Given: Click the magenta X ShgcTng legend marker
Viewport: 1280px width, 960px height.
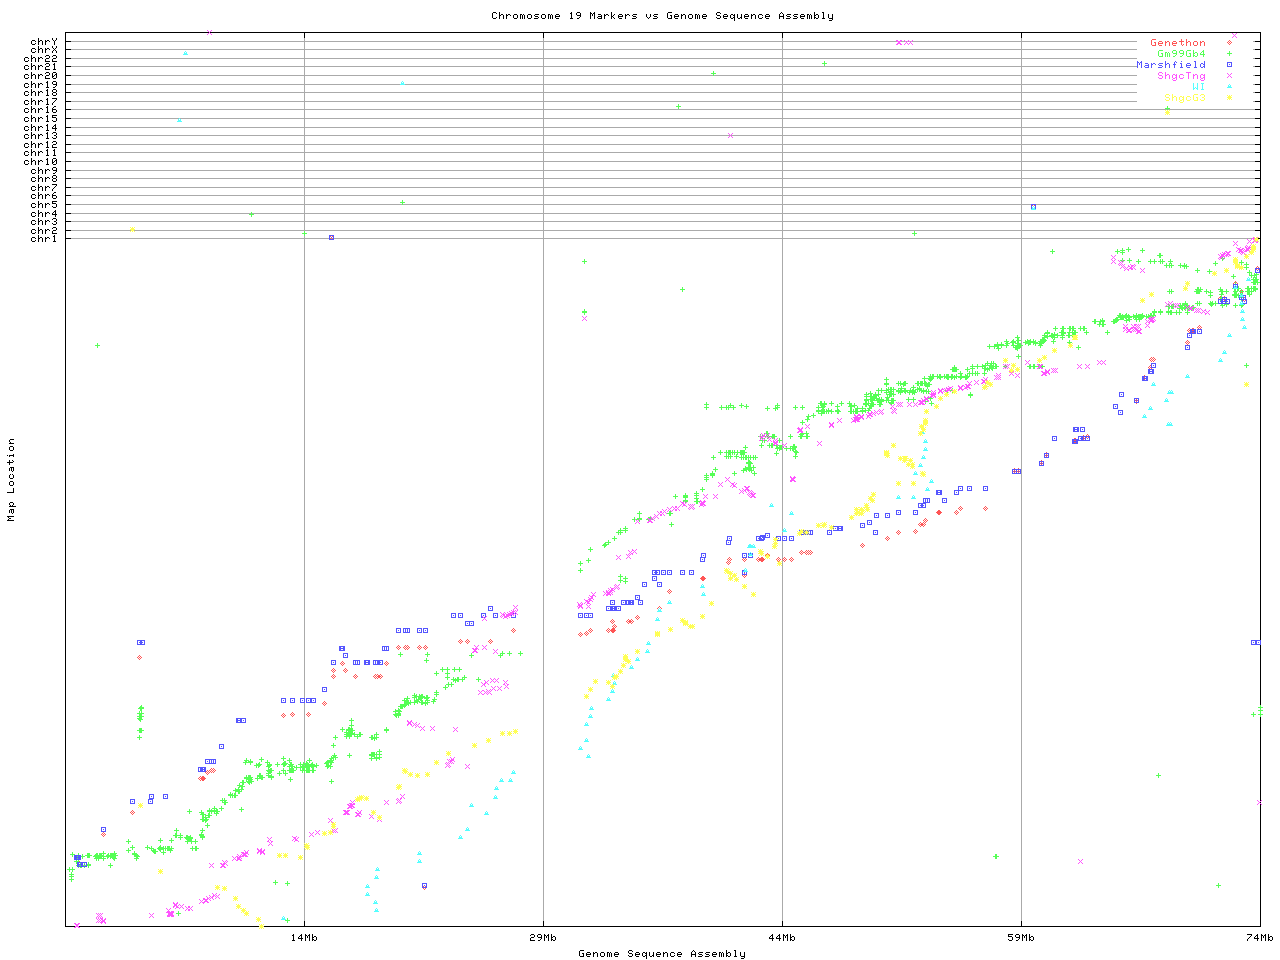Looking at the screenshot, I should coord(1229,76).
